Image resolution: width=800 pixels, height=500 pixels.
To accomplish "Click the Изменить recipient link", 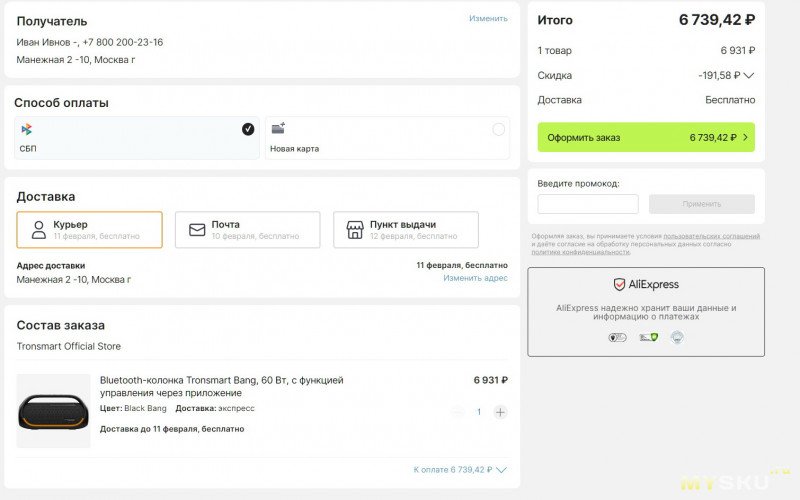I will pyautogui.click(x=488, y=18).
